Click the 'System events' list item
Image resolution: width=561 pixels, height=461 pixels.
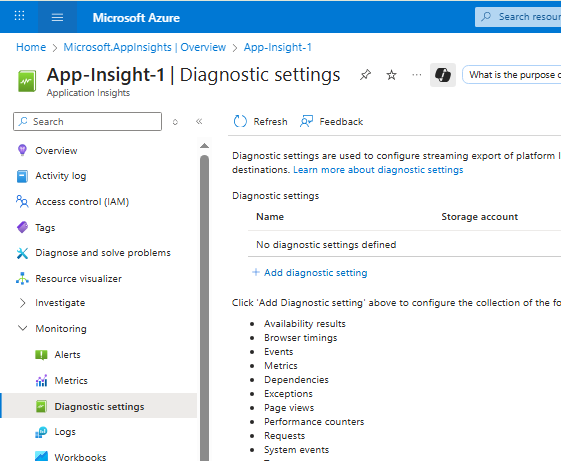click(296, 450)
